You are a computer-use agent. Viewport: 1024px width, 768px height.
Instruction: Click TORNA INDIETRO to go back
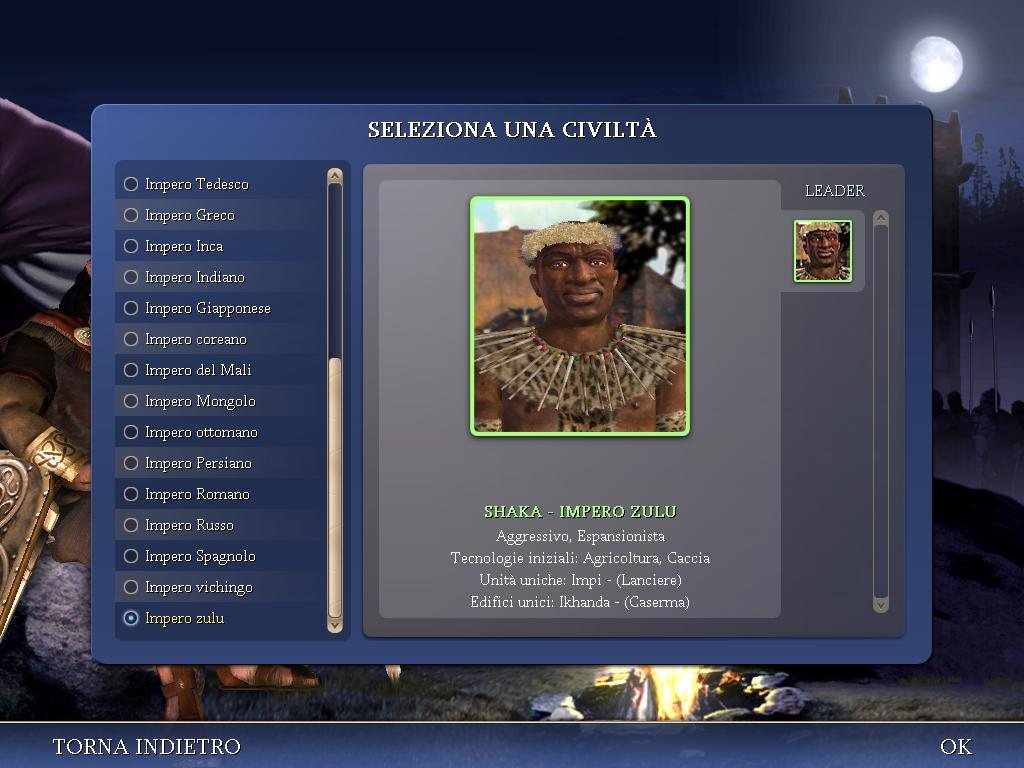[x=147, y=746]
